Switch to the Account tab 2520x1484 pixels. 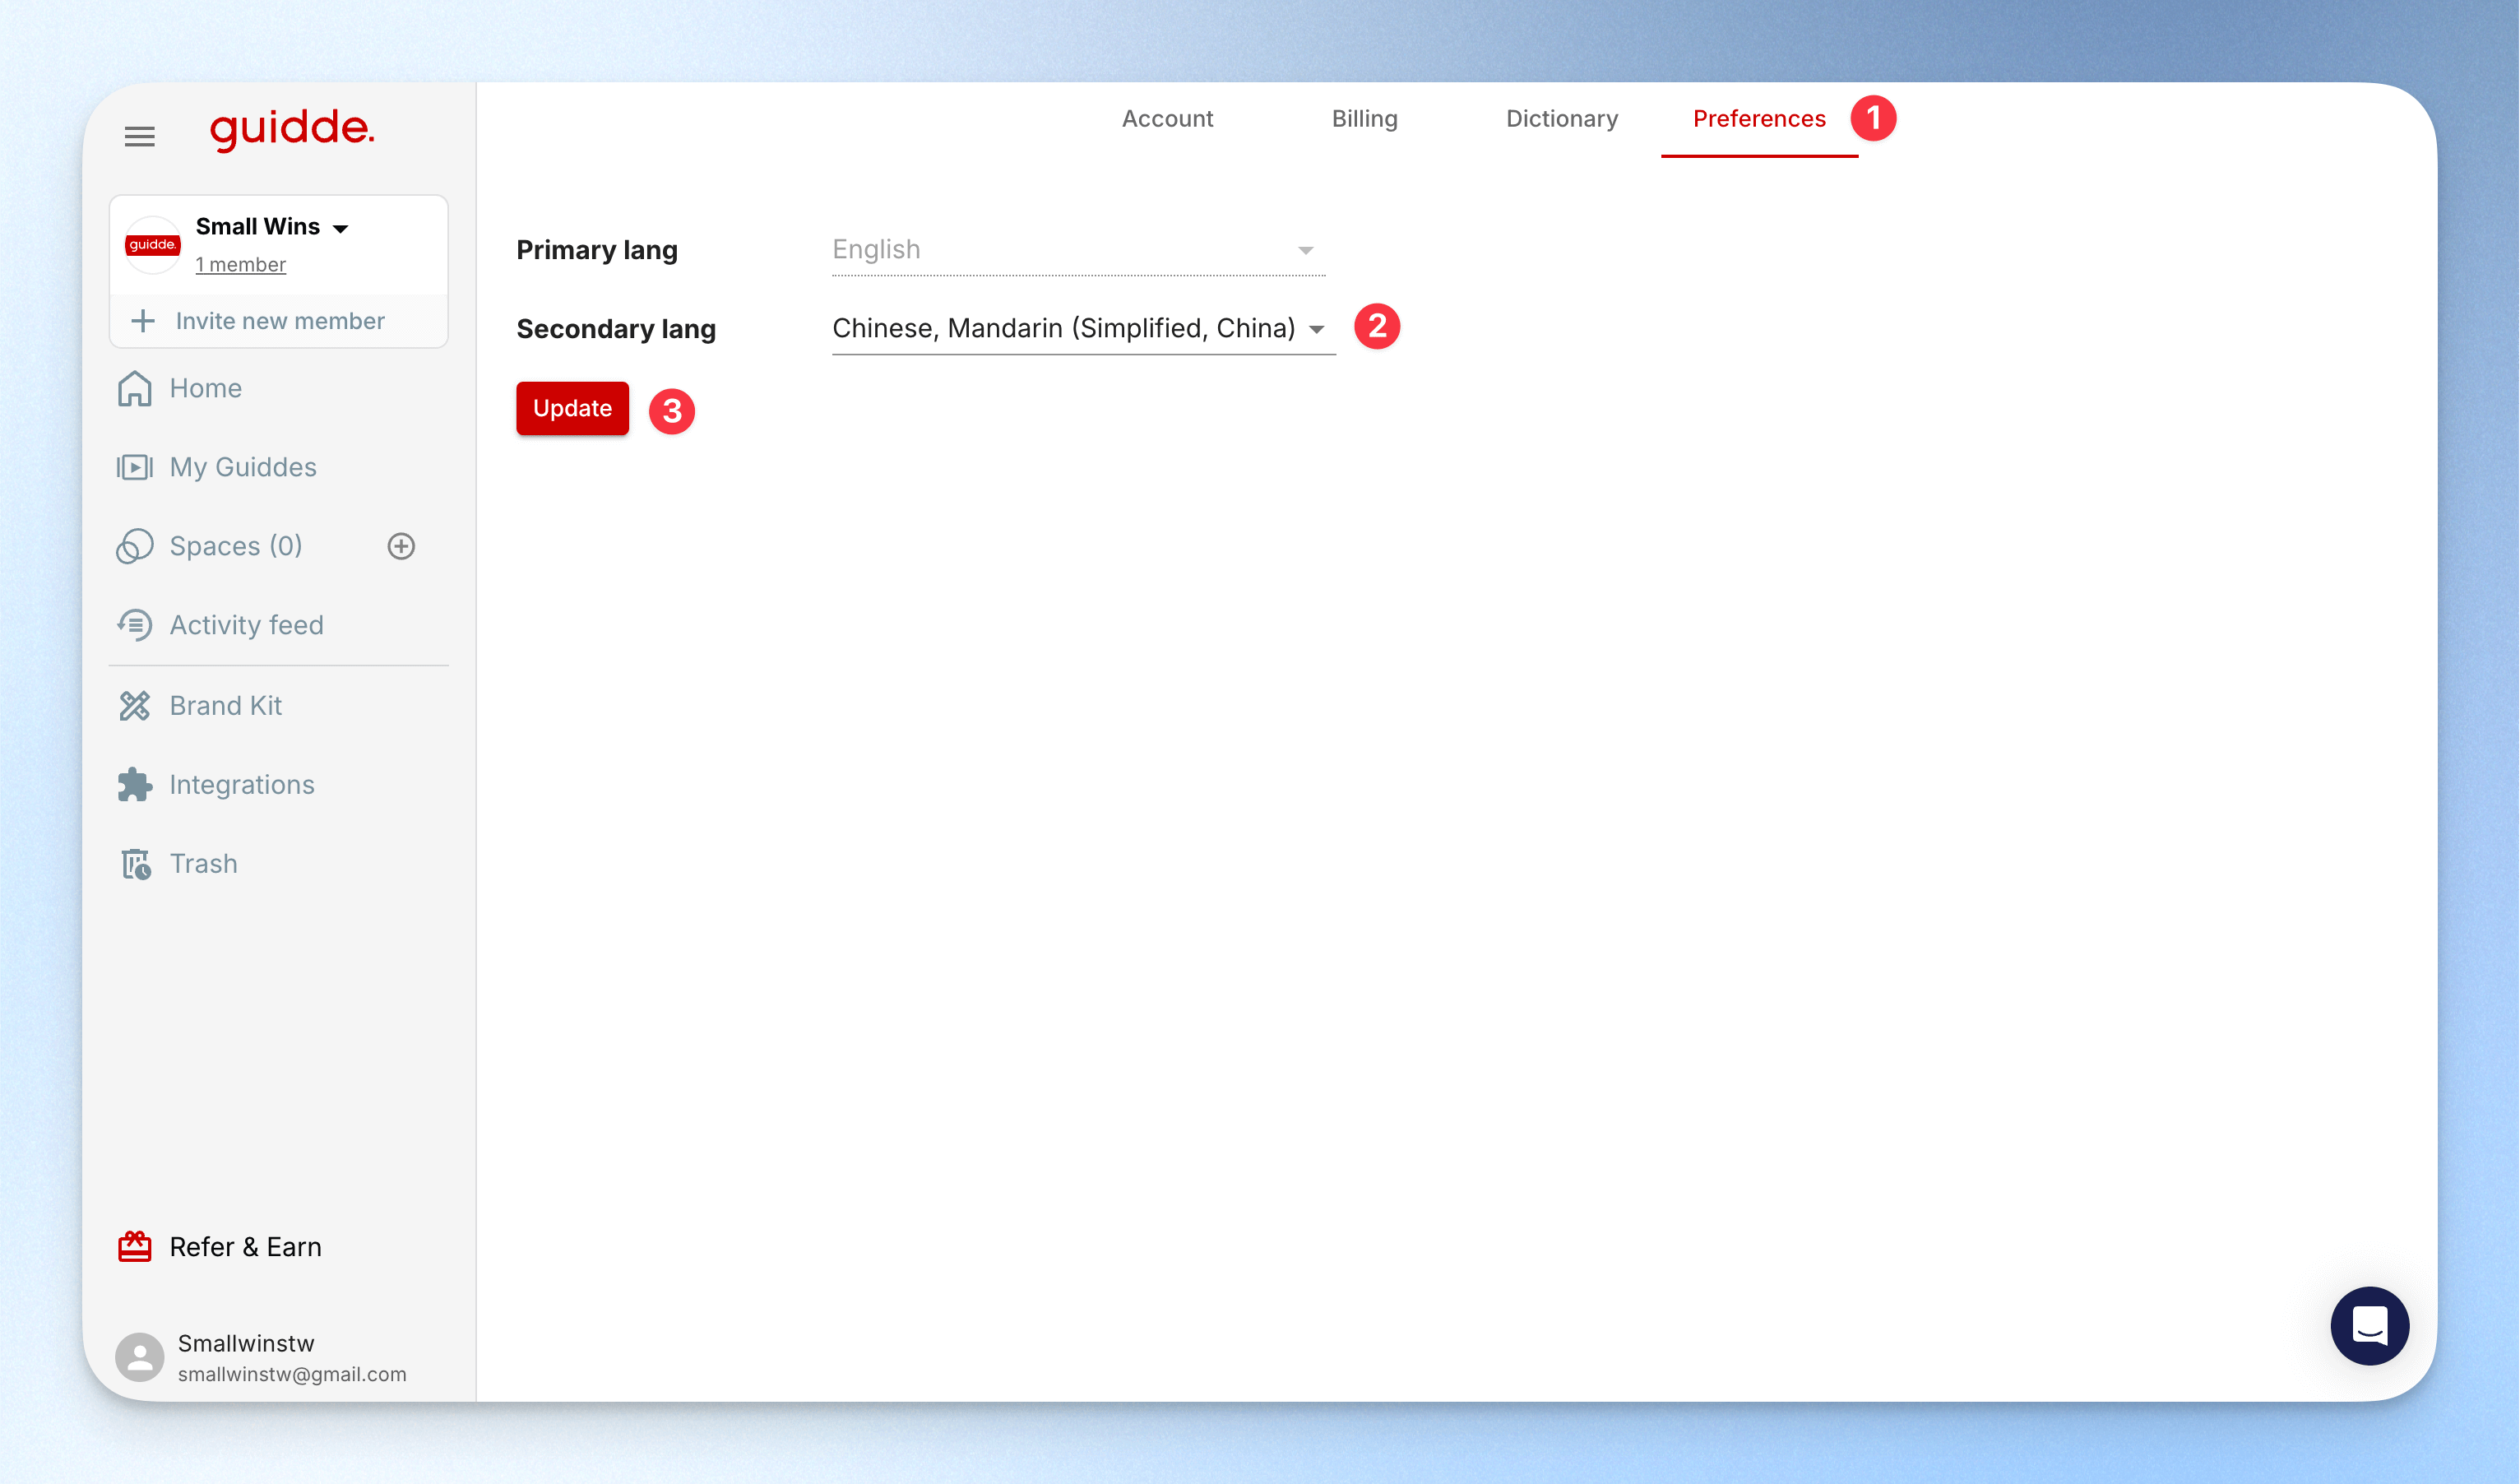[1167, 119]
